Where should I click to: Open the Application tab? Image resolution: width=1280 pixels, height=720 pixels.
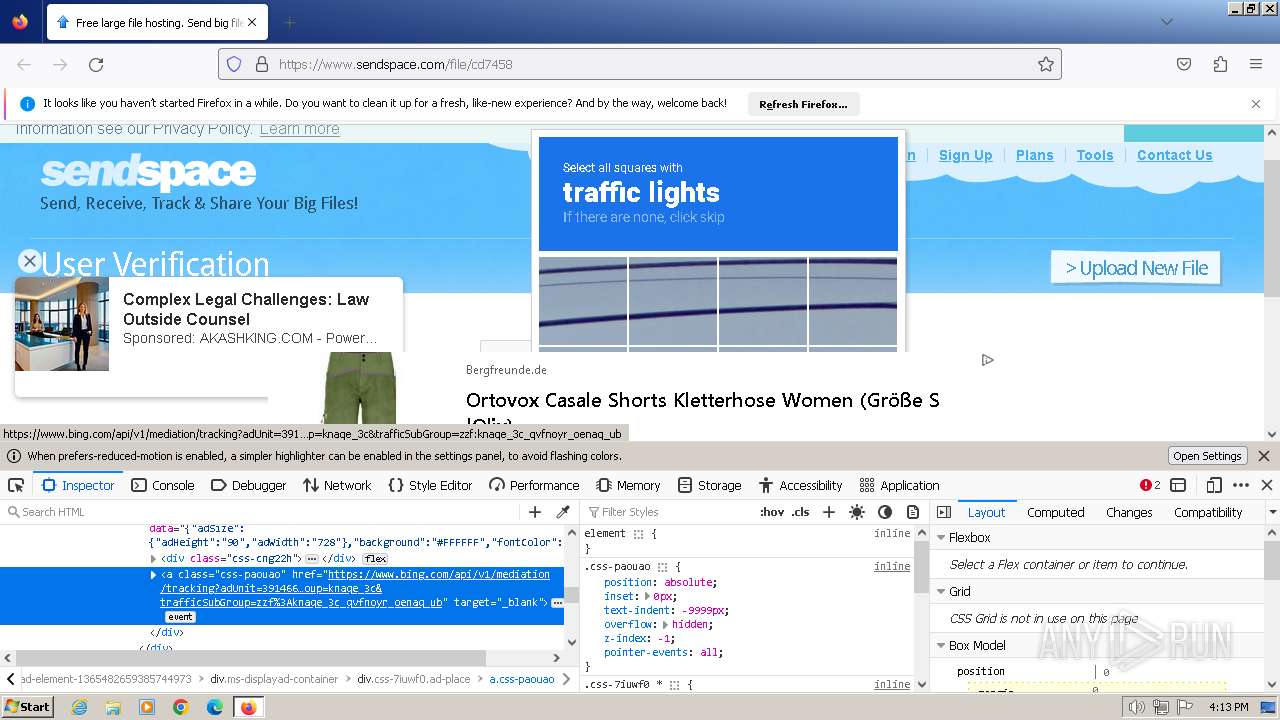click(899, 485)
